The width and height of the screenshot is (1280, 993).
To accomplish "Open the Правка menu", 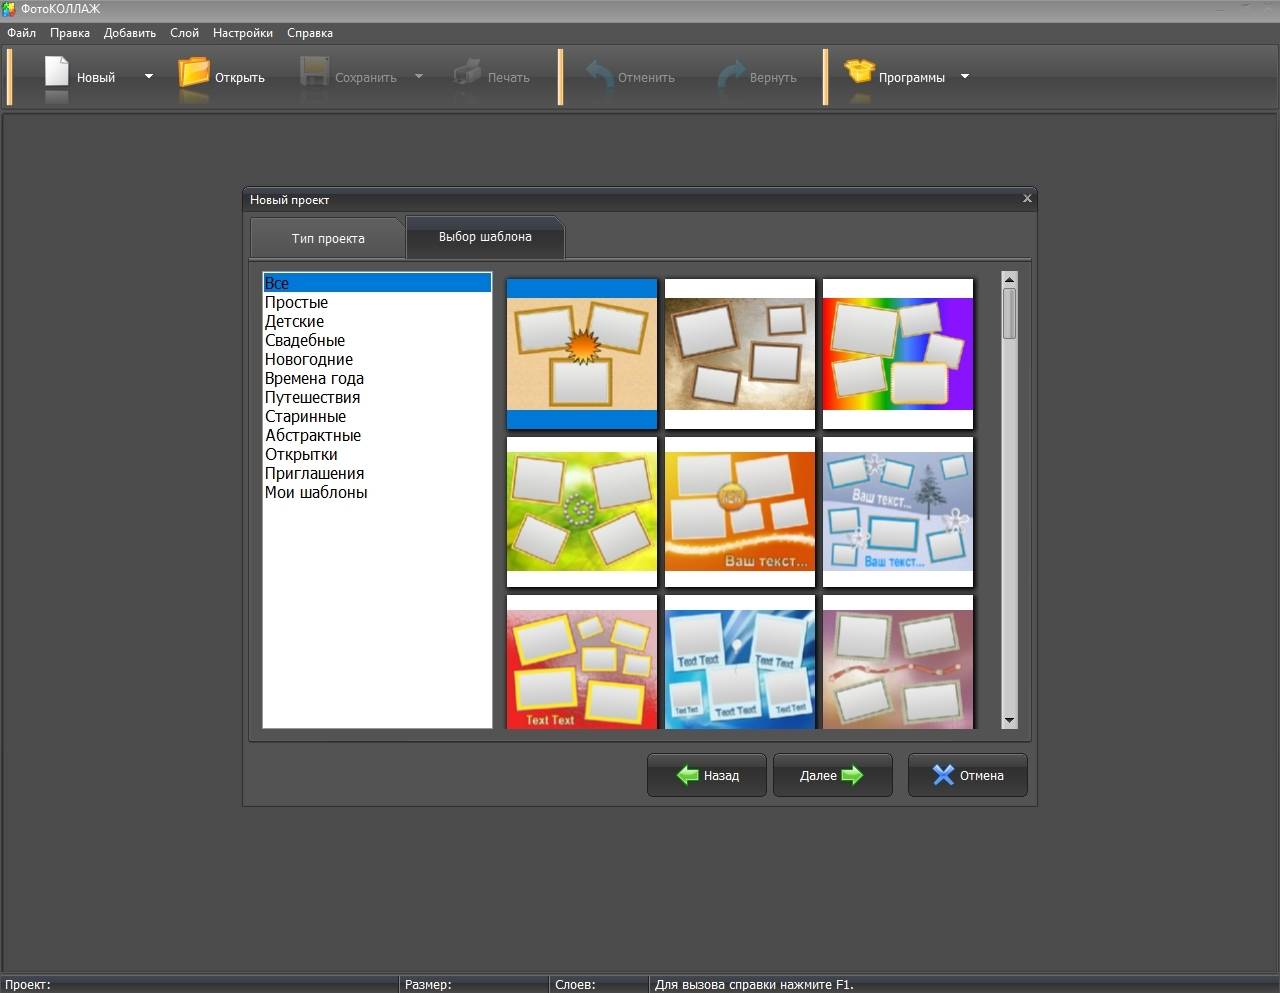I will pos(70,33).
